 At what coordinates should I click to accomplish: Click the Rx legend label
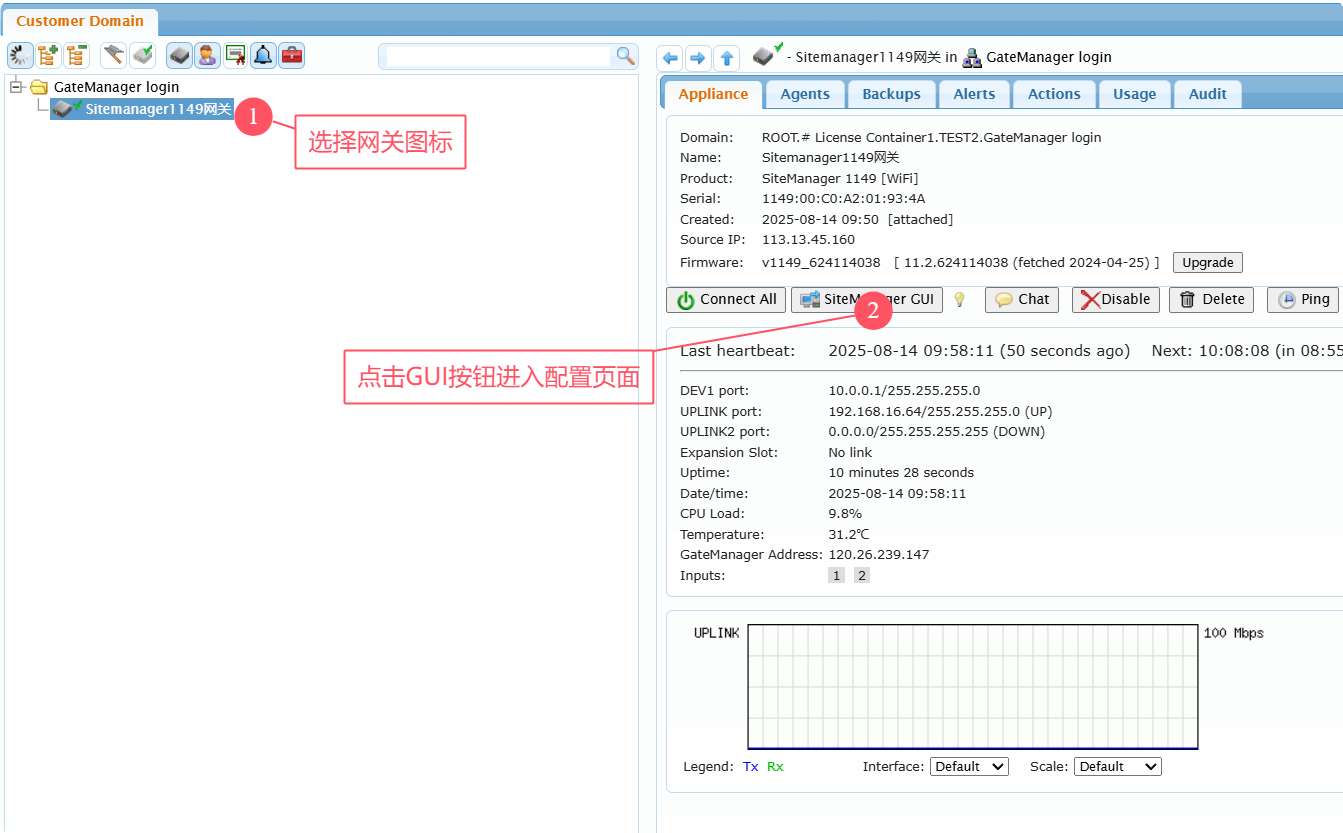coord(775,766)
